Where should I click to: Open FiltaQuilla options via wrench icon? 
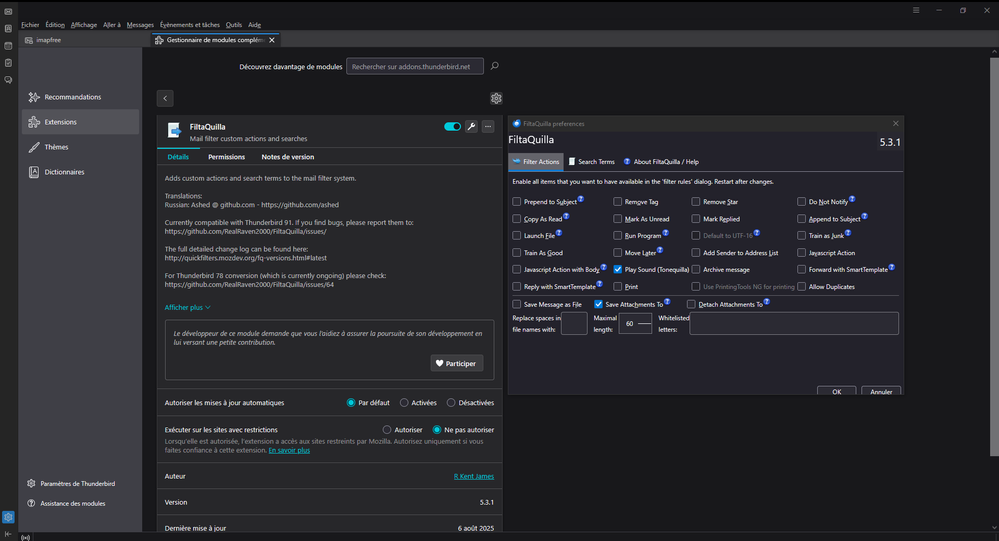[471, 127]
